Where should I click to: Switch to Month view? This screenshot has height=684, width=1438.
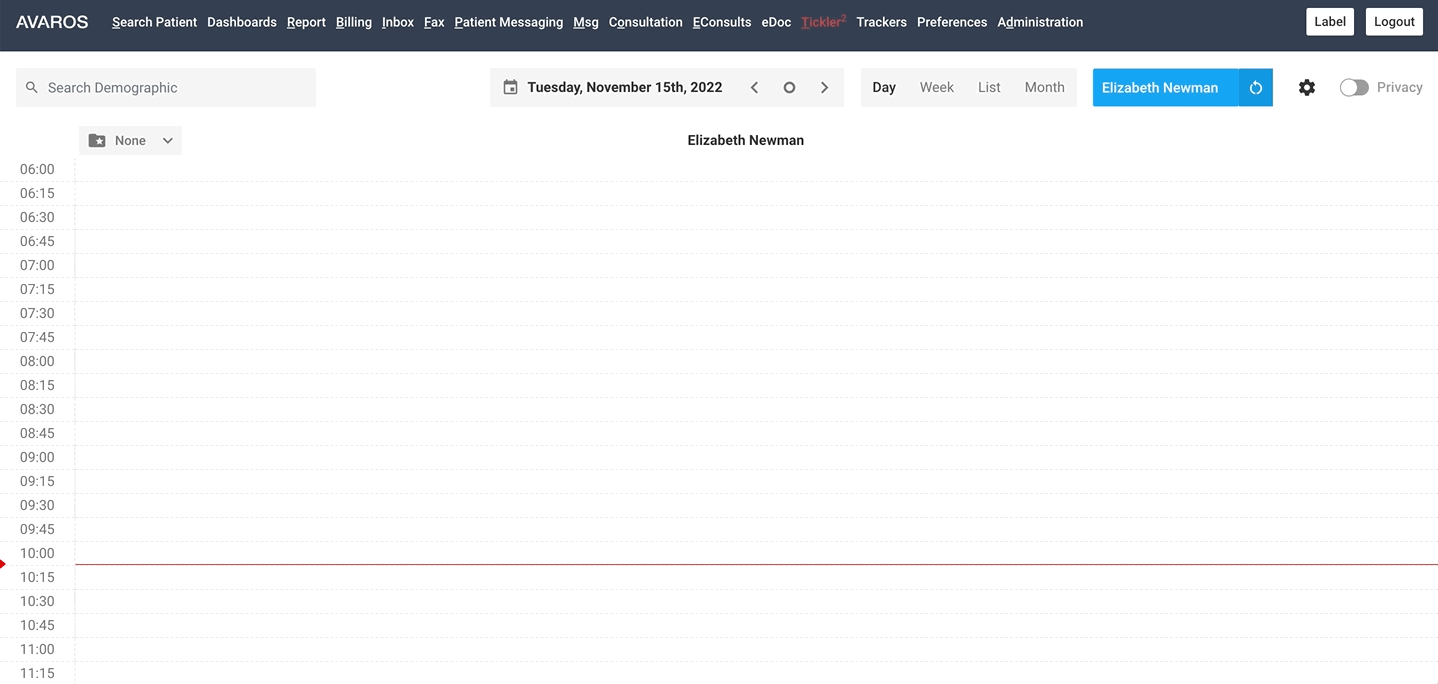(x=1044, y=87)
